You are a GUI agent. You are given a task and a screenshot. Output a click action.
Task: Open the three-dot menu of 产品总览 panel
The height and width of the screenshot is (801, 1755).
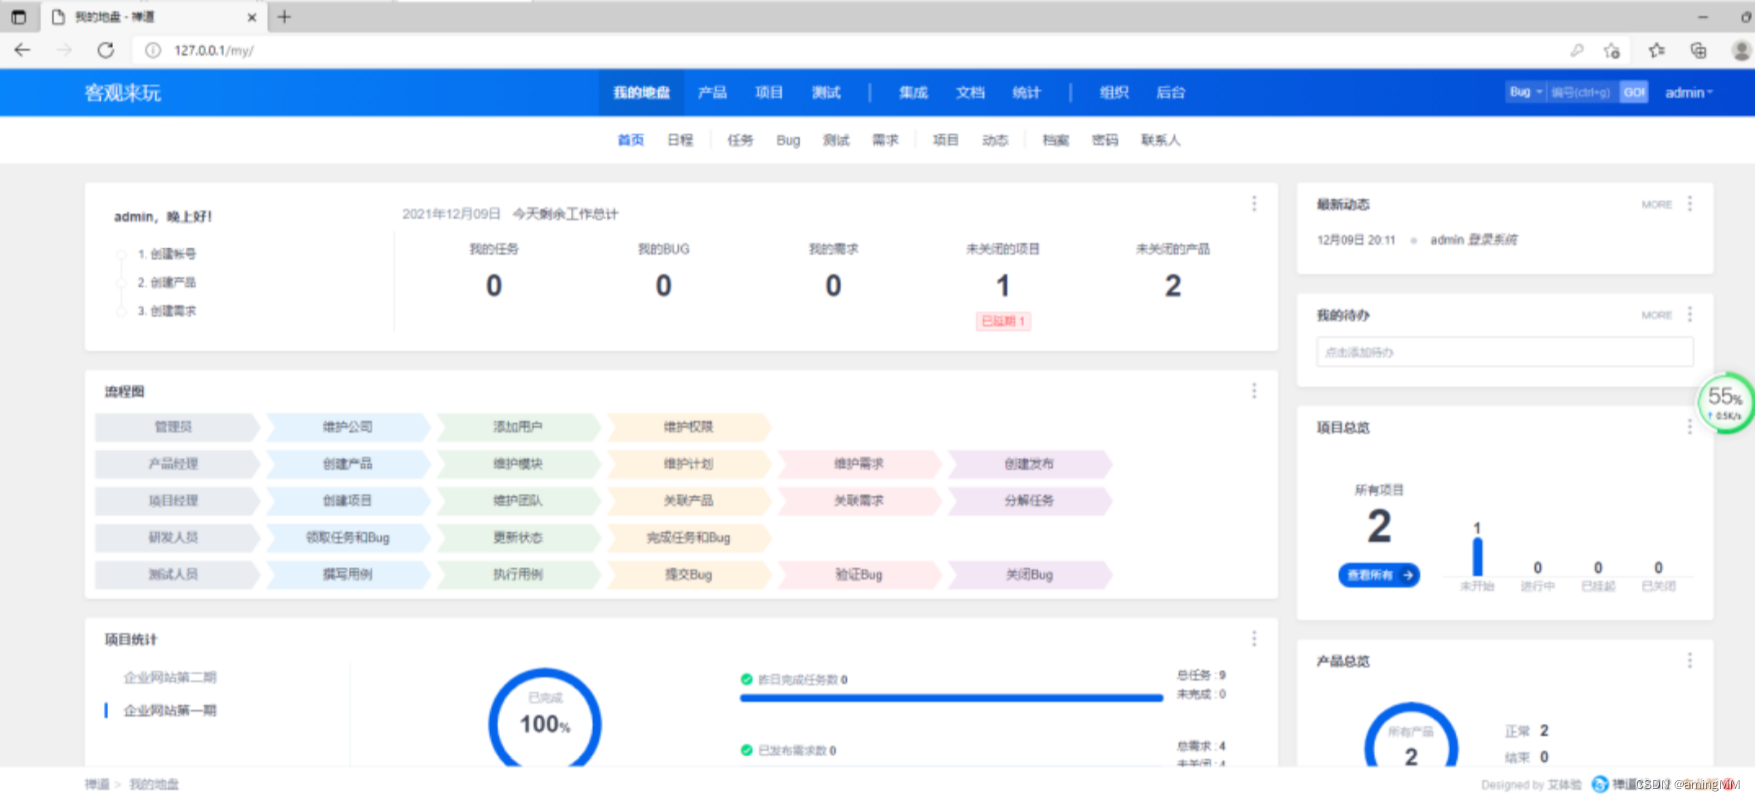[1690, 661]
